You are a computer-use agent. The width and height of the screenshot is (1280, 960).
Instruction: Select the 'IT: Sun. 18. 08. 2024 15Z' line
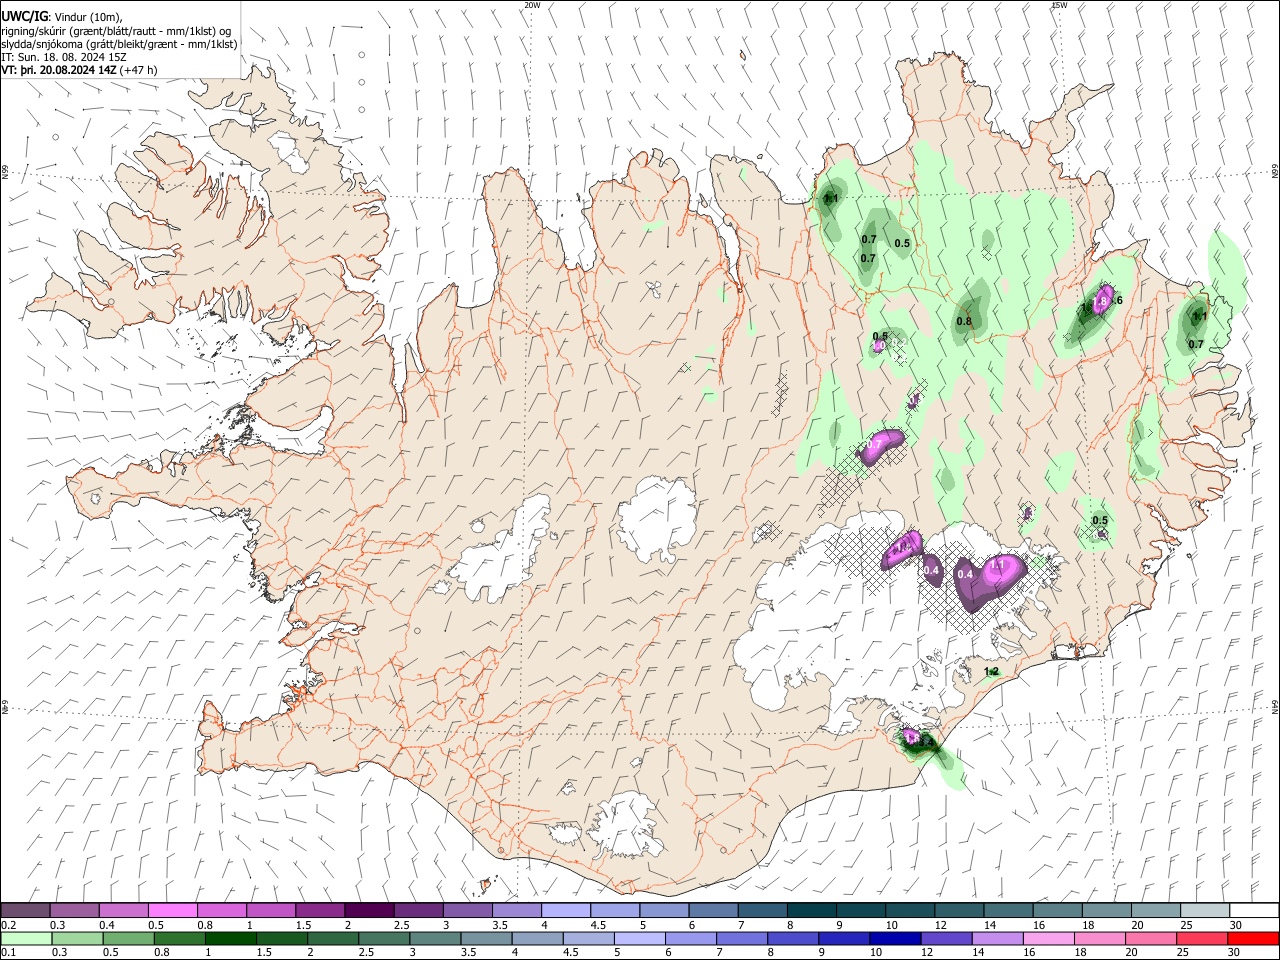pyautogui.click(x=64, y=57)
